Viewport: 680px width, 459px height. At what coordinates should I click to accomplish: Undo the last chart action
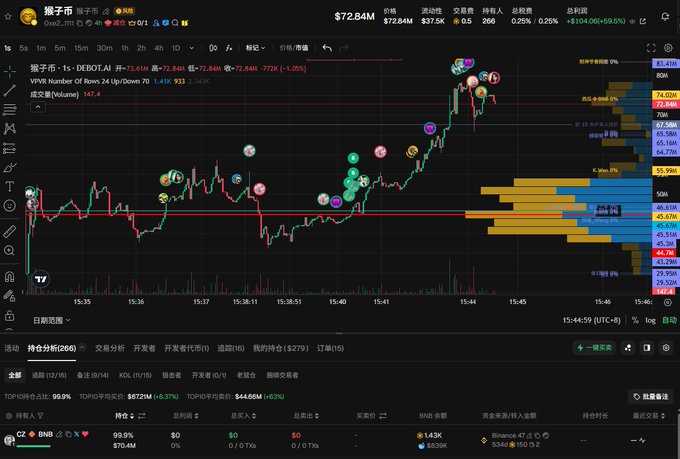[x=327, y=48]
